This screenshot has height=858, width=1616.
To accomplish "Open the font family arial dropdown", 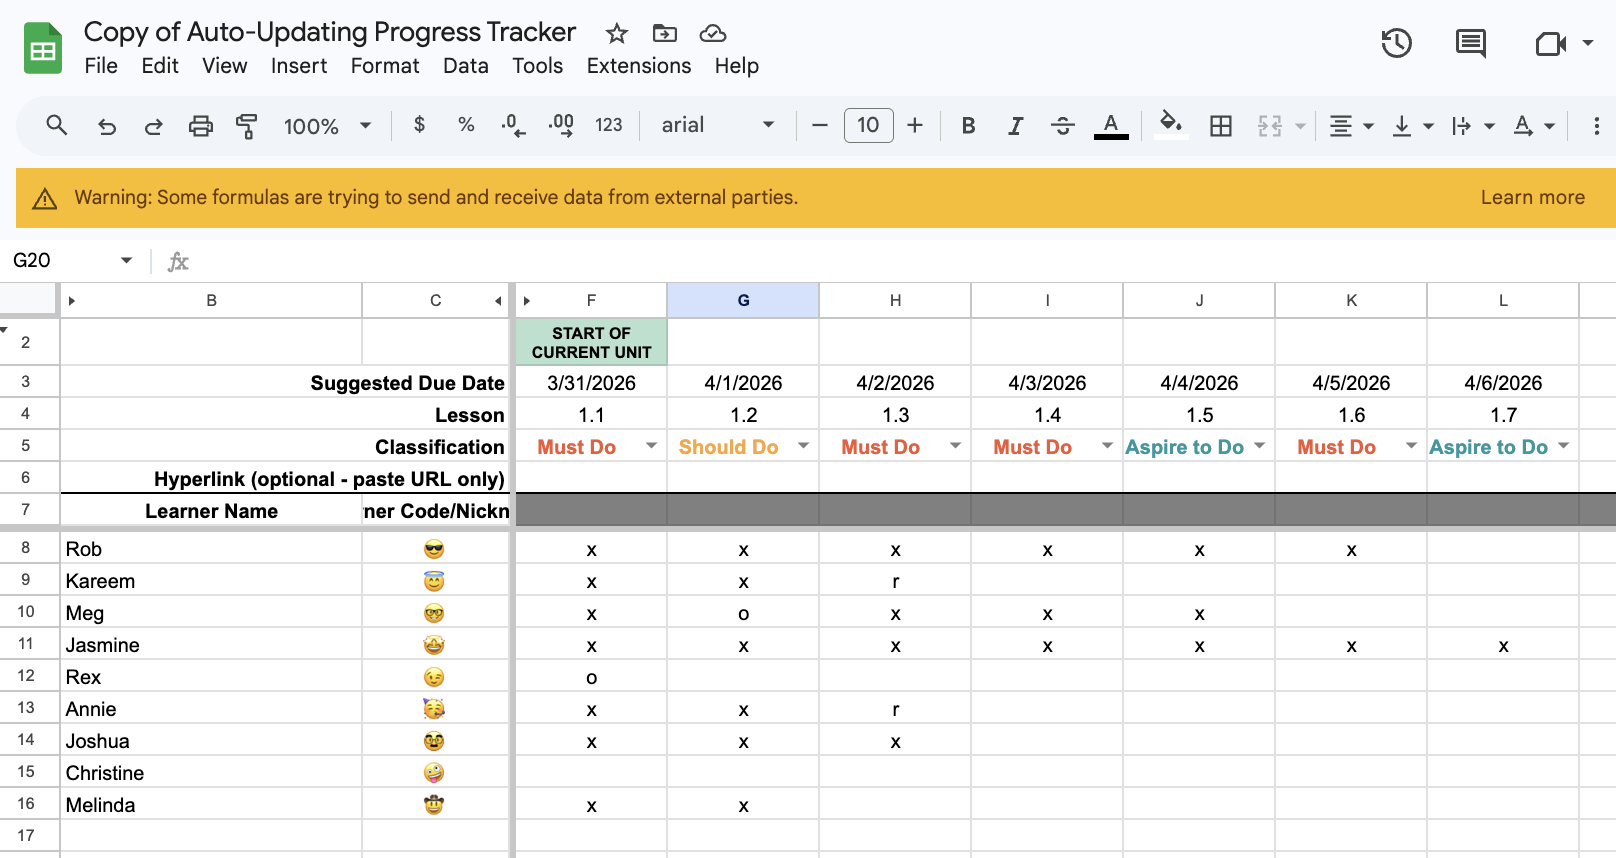I will tap(717, 125).
